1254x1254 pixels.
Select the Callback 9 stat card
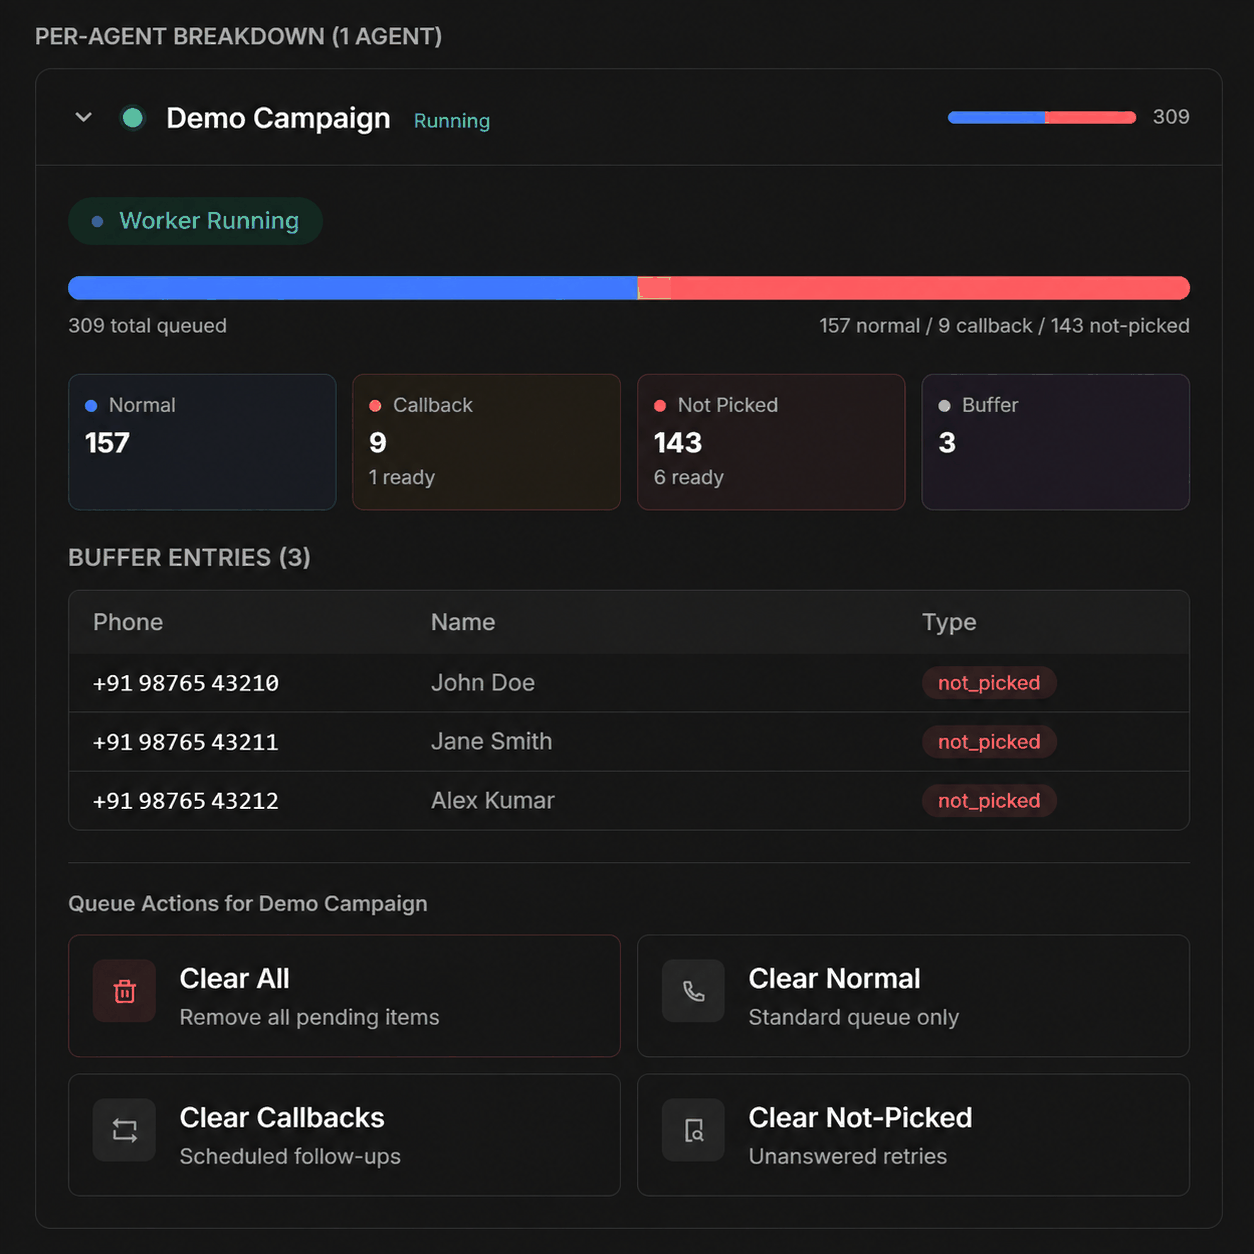point(486,442)
